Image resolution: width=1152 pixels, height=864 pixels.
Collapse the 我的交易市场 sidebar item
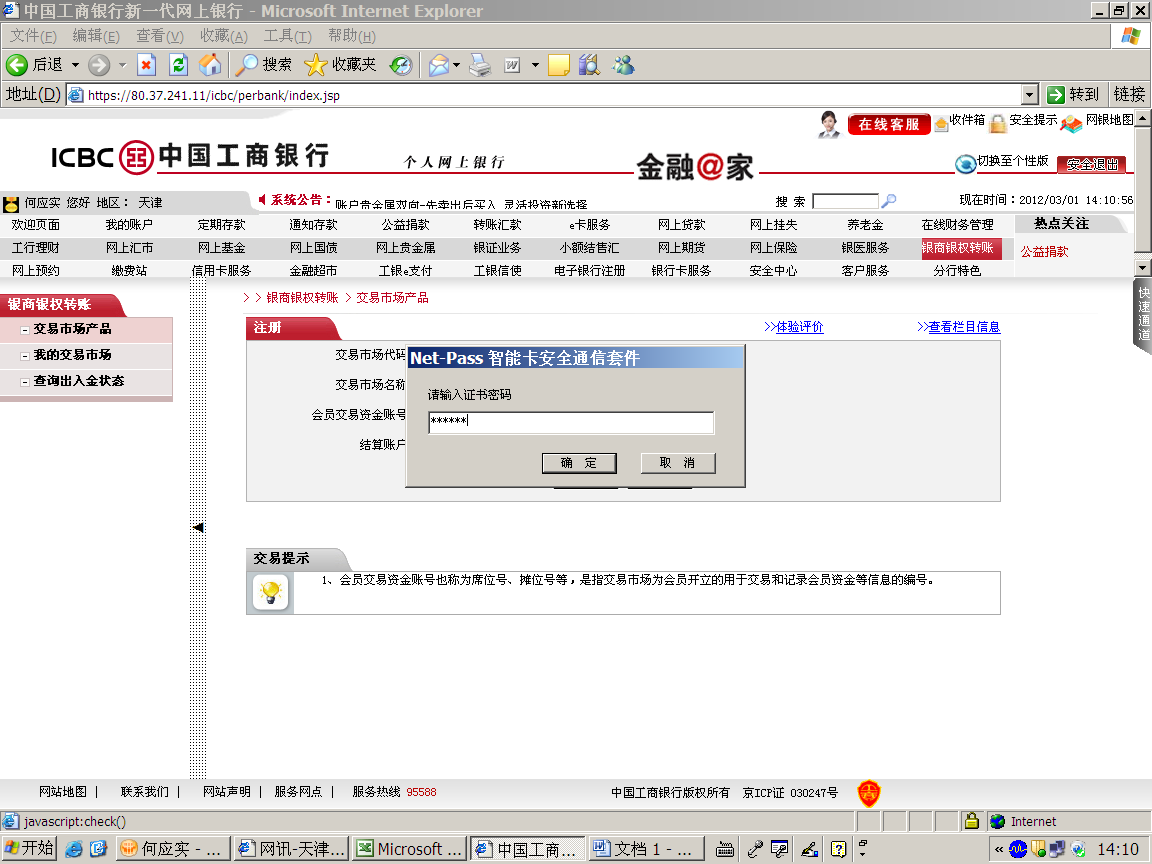tap(25, 356)
